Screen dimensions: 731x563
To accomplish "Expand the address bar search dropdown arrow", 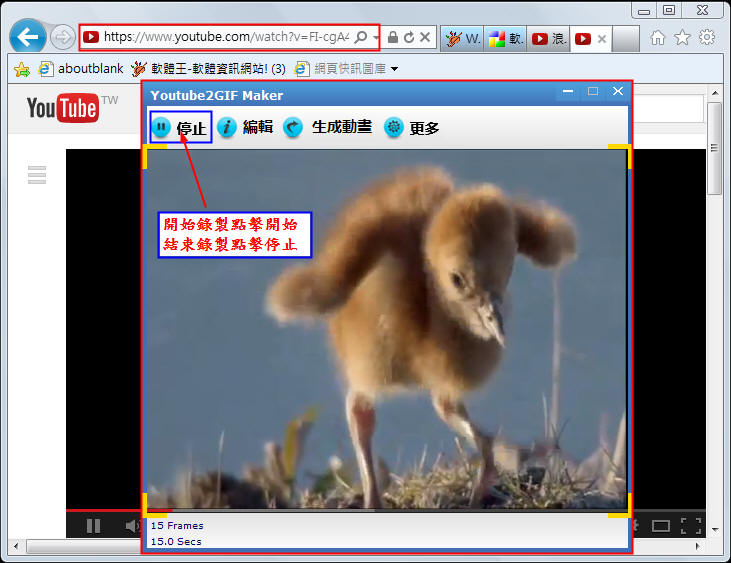I will [x=376, y=38].
